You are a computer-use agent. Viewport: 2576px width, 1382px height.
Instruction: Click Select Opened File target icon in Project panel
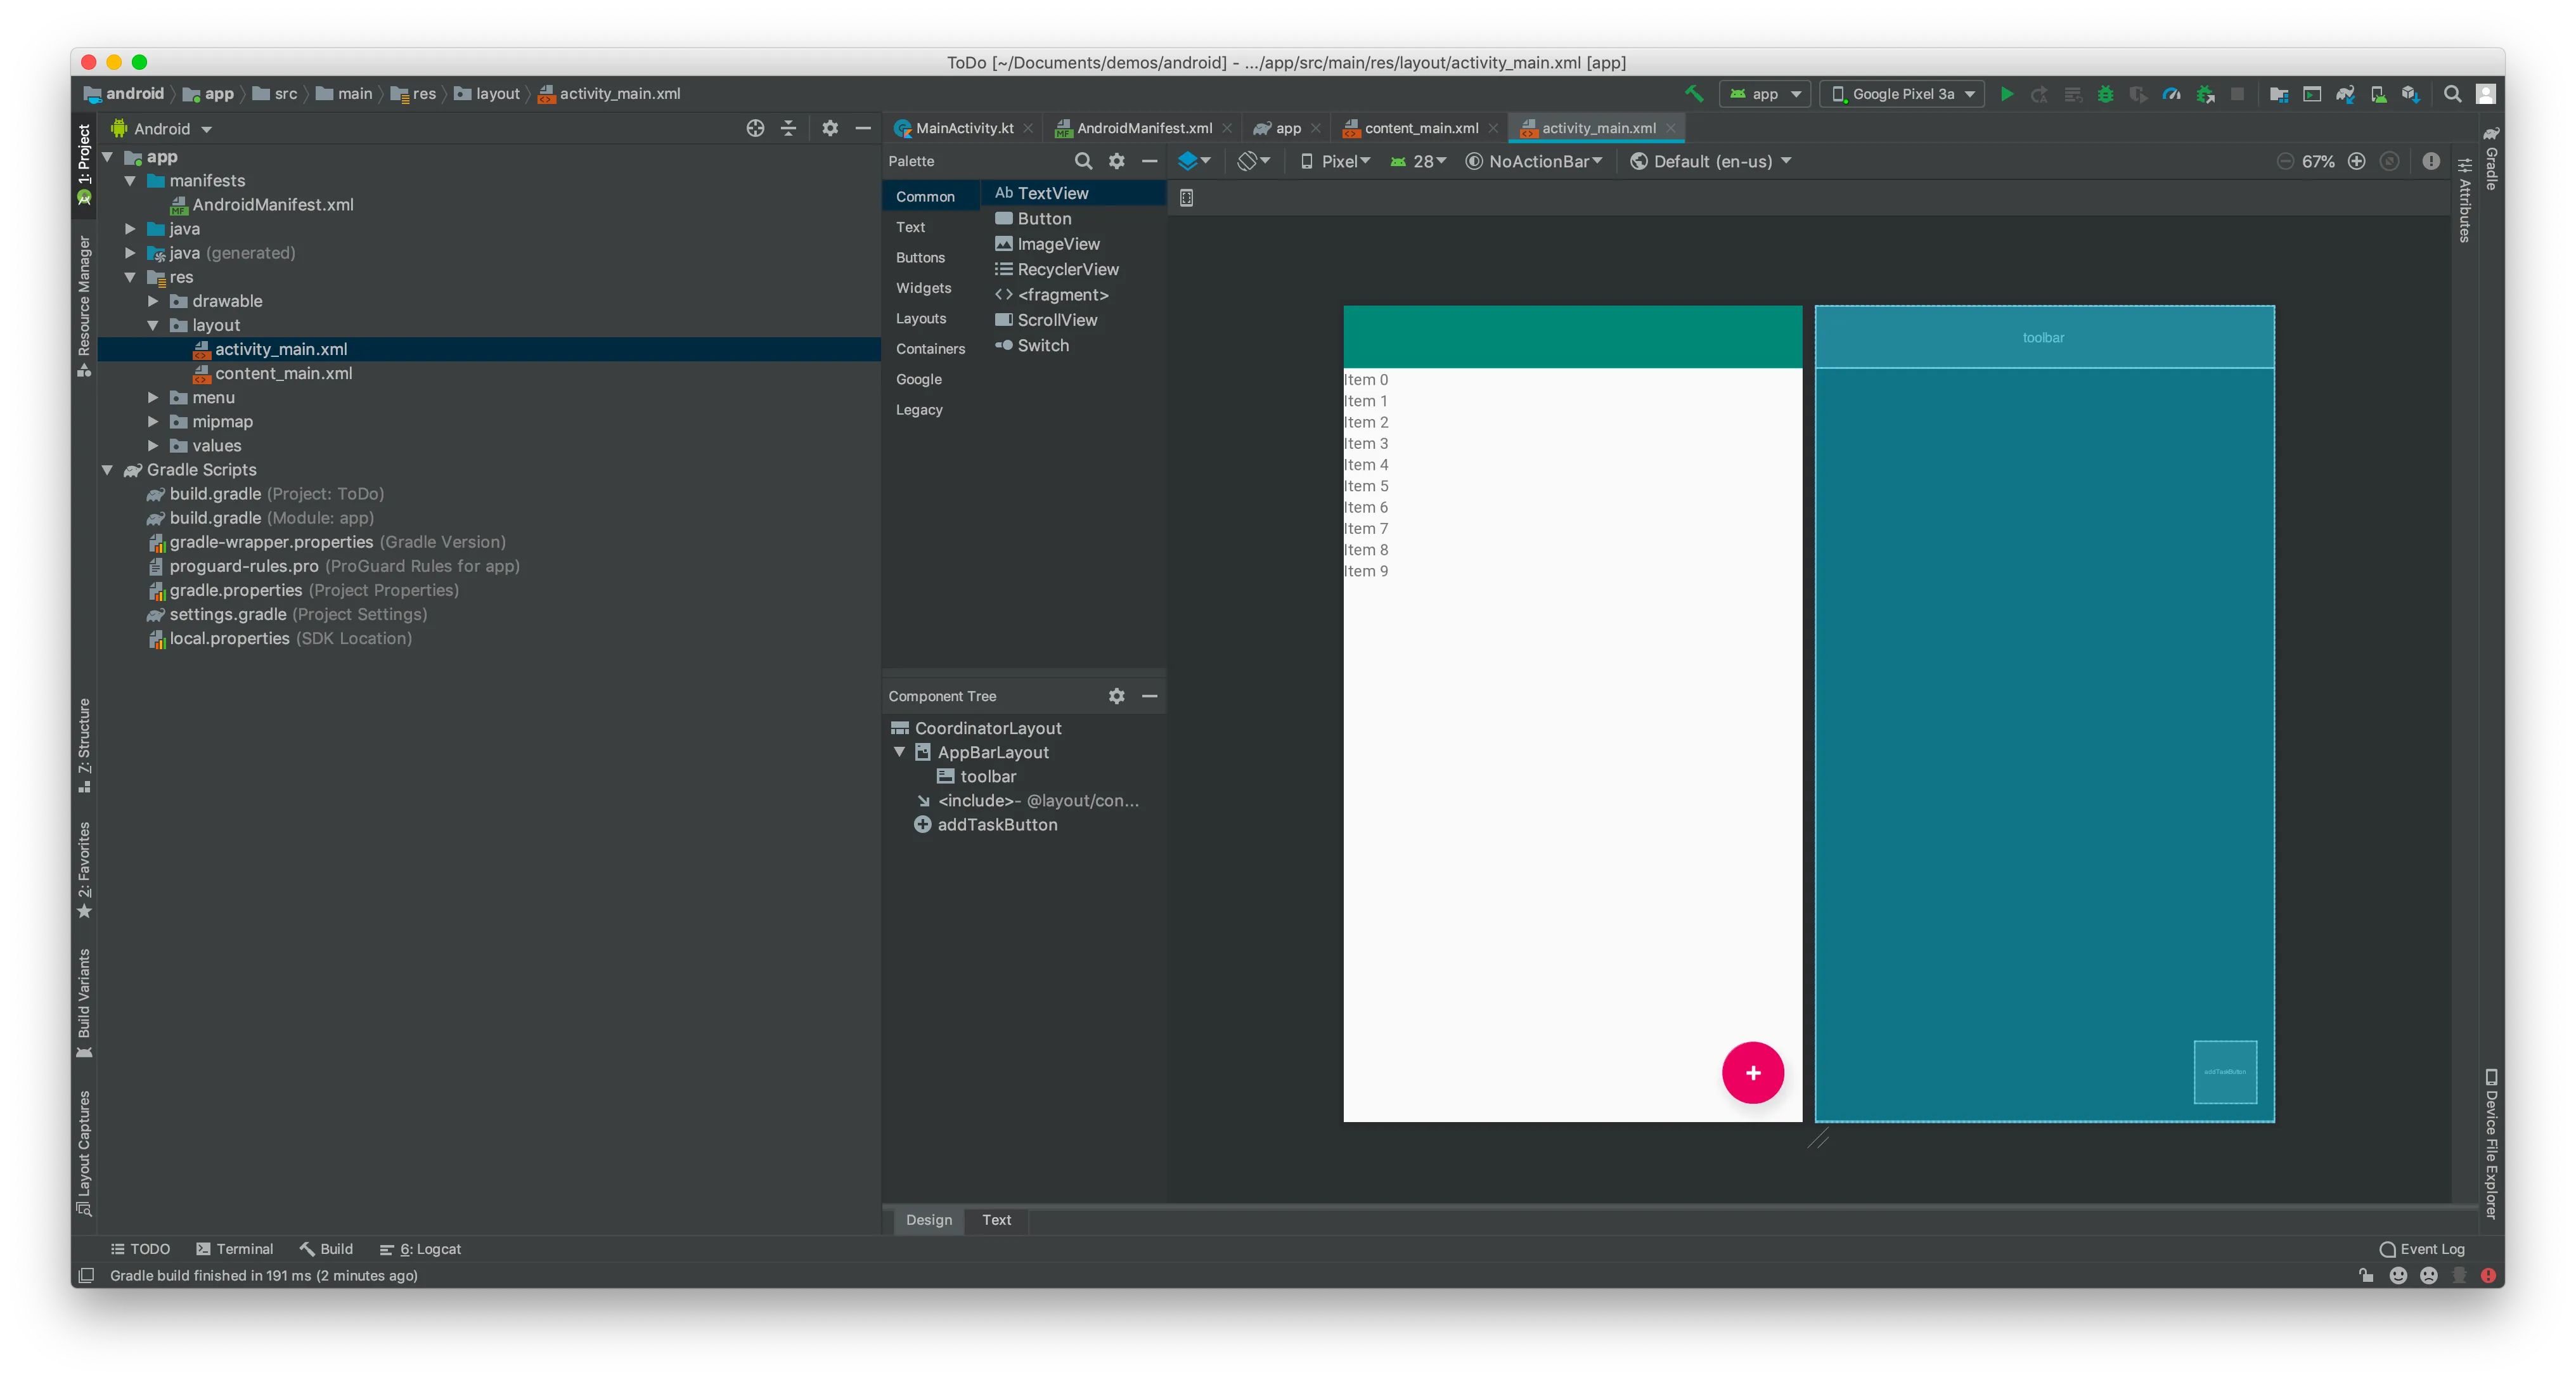click(755, 128)
